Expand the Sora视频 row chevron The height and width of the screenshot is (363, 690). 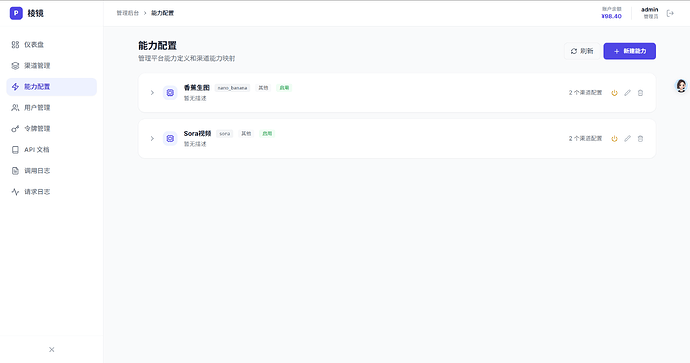(152, 139)
